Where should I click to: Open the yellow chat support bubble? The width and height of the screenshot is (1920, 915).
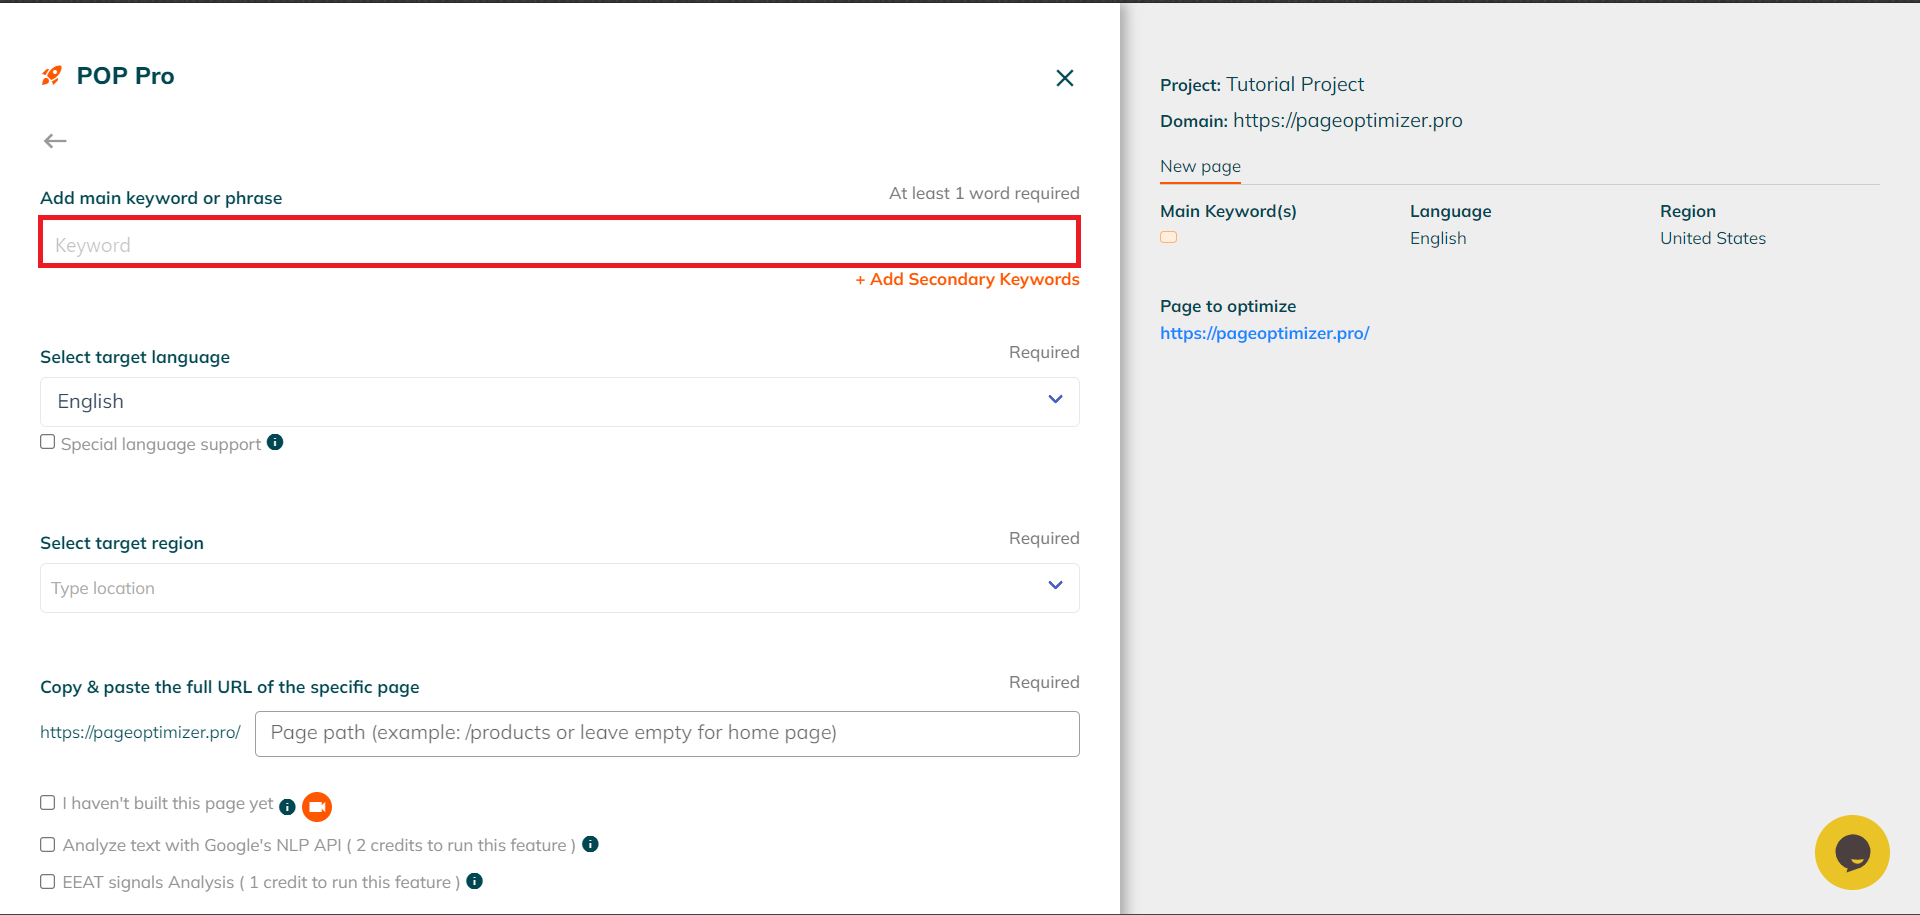pos(1852,852)
